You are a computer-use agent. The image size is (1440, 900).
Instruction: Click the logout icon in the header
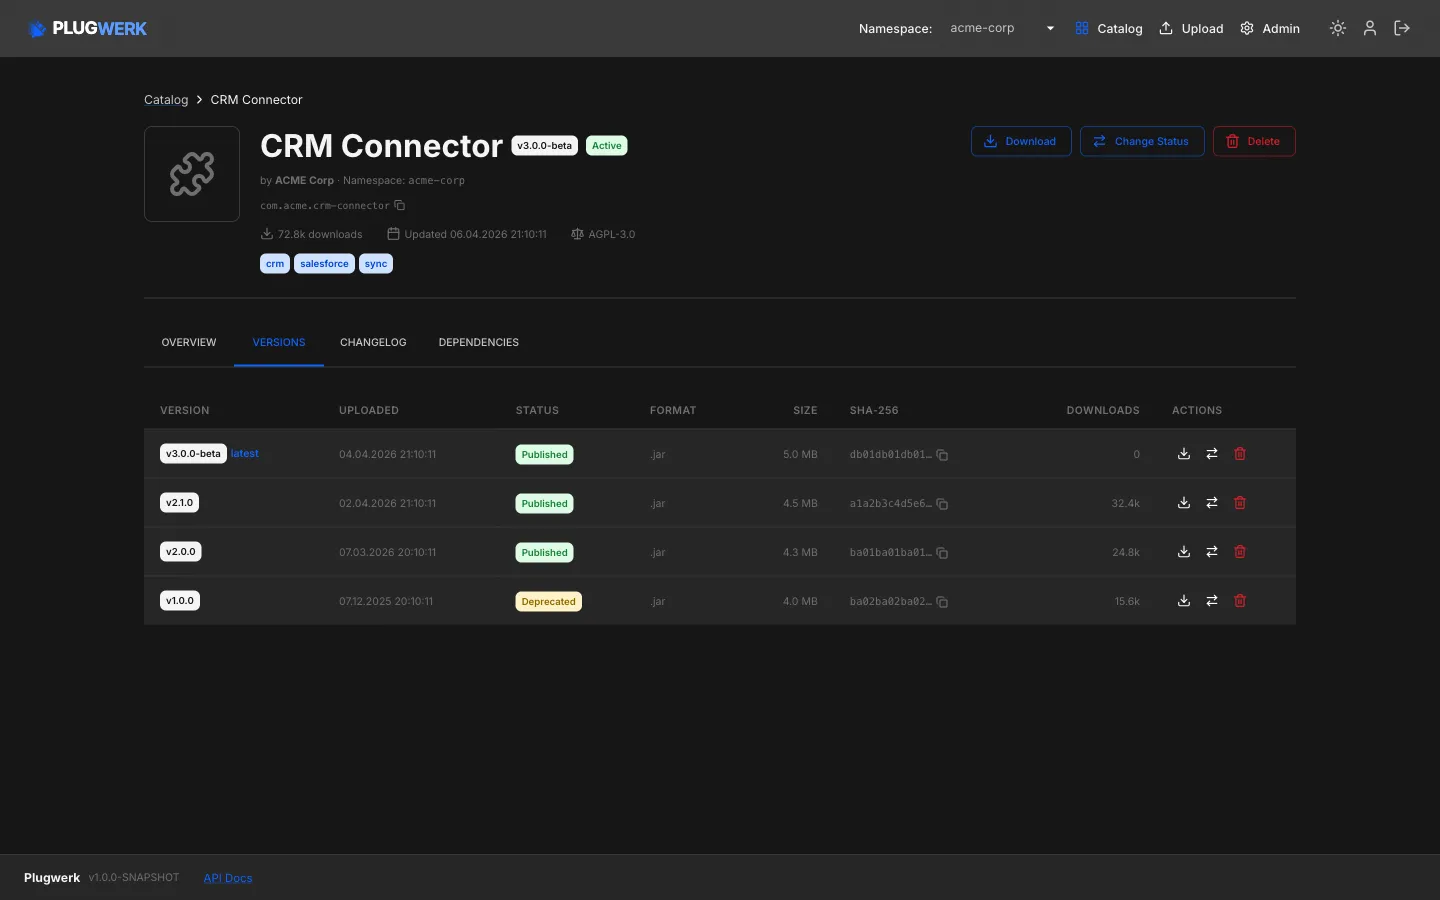pyautogui.click(x=1402, y=28)
